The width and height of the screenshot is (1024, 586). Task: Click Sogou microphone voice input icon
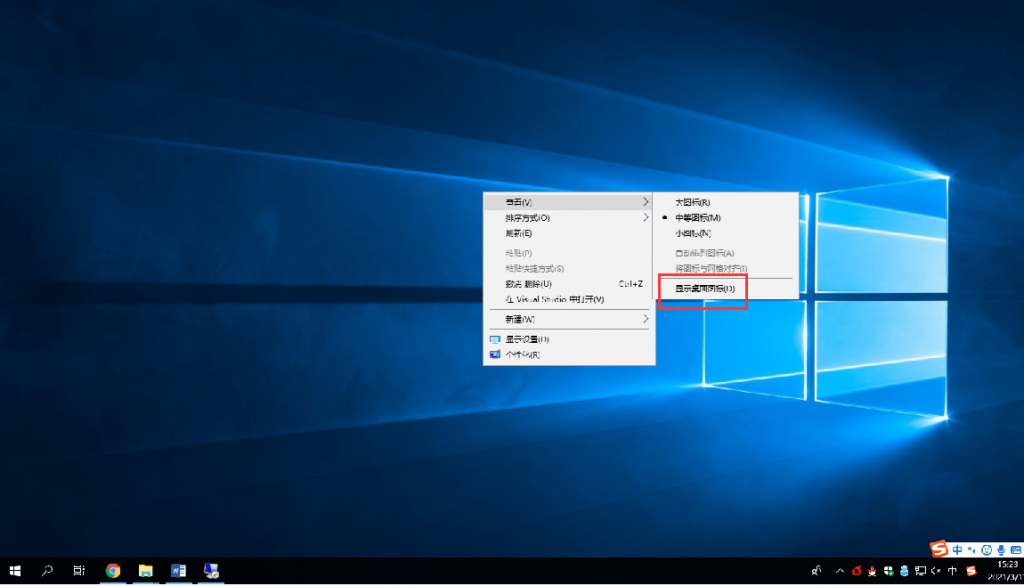1001,550
